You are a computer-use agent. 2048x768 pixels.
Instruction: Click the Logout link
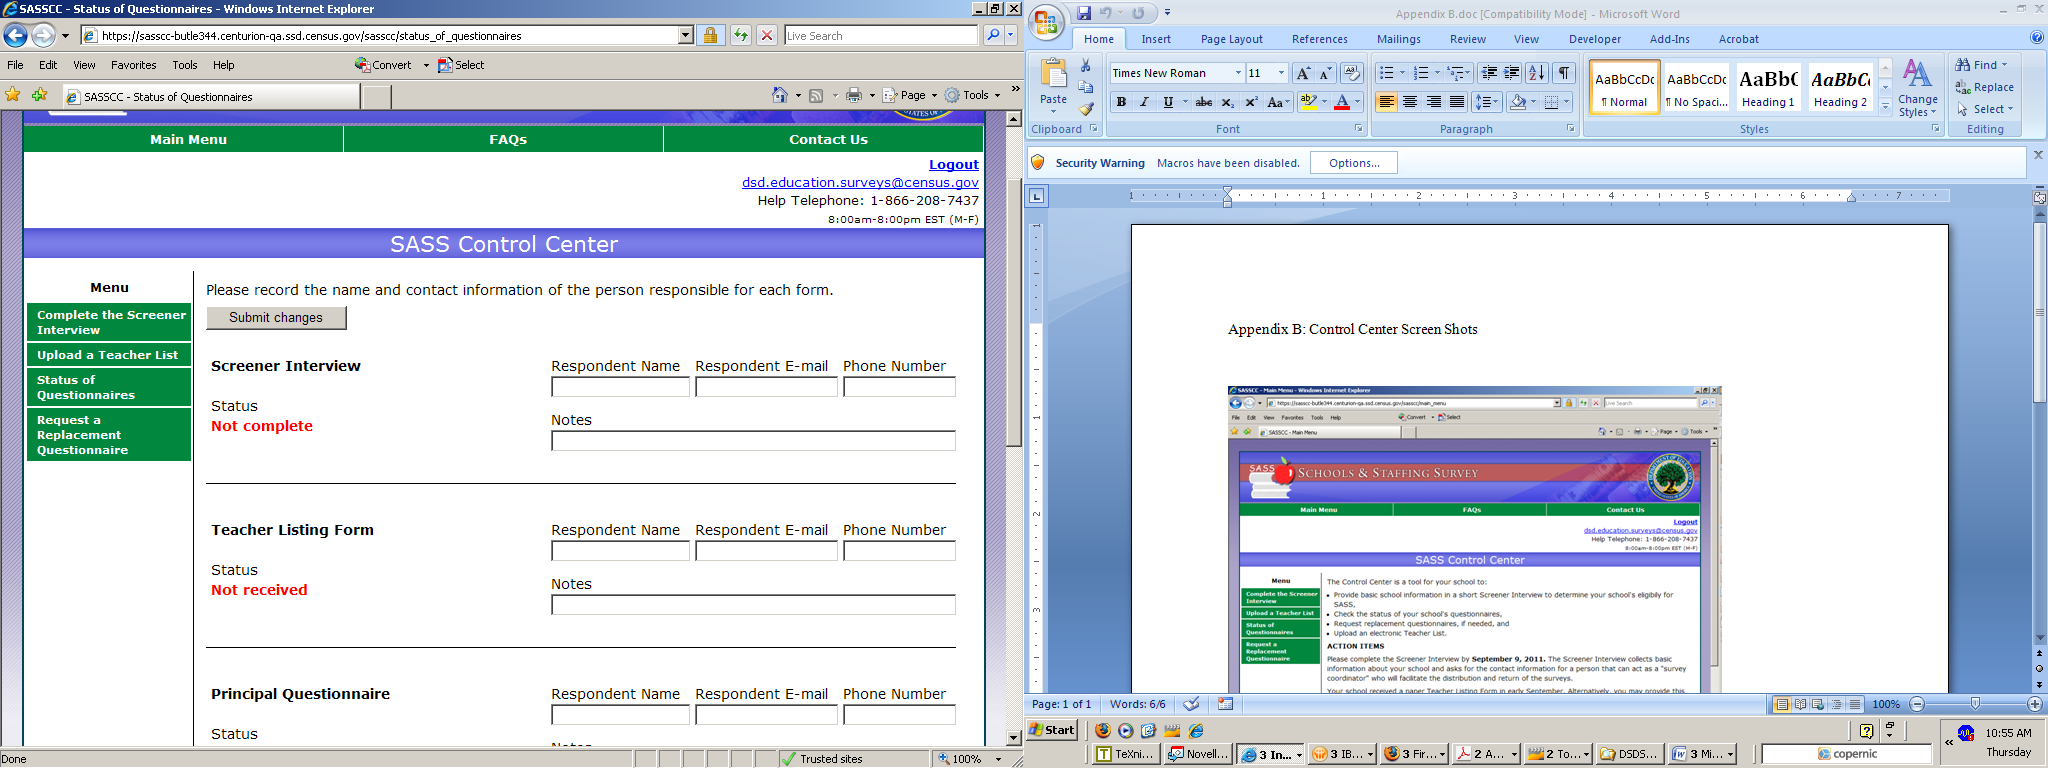pyautogui.click(x=953, y=165)
